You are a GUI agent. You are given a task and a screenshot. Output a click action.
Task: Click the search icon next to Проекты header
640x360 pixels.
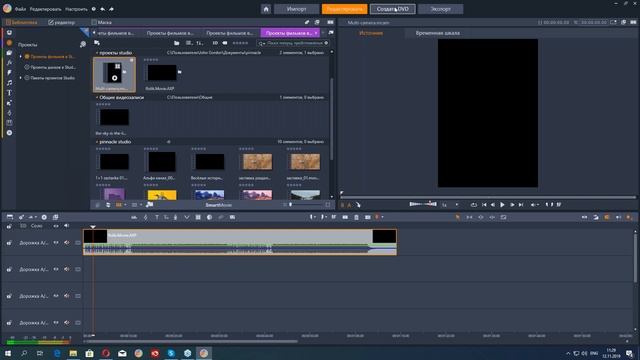pos(83,44)
